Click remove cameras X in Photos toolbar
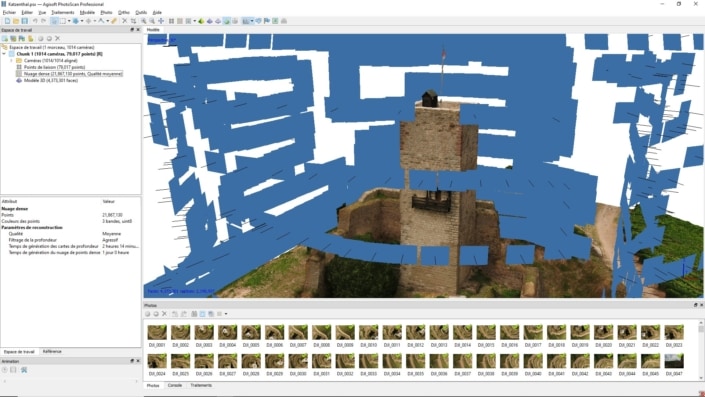Viewport: 705px width, 397px height. [165, 314]
